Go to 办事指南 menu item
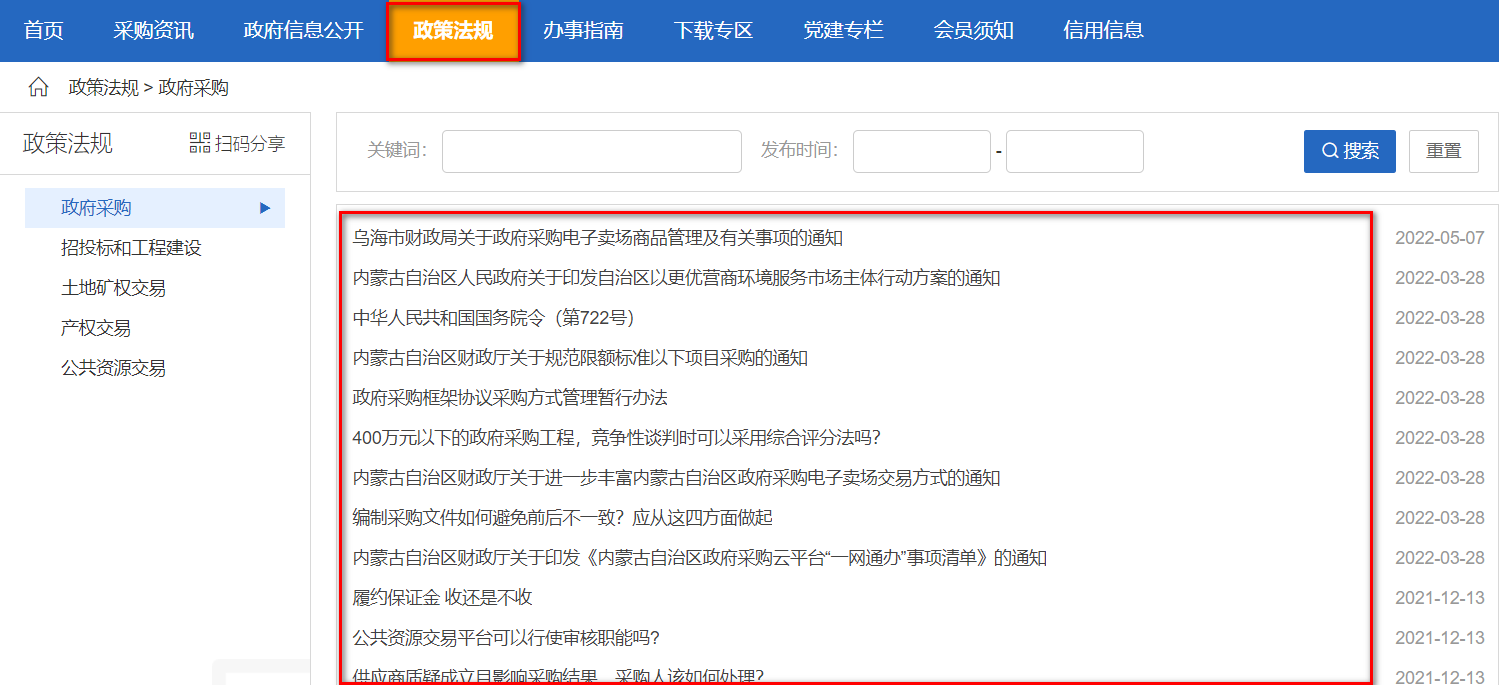1499x685 pixels. tap(583, 30)
